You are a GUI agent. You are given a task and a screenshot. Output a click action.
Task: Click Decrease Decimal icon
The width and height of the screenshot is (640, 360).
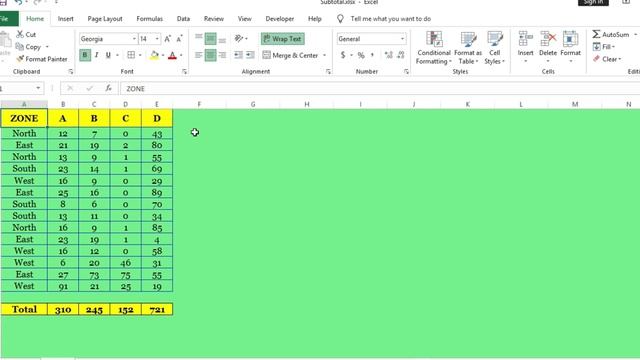(x=401, y=55)
